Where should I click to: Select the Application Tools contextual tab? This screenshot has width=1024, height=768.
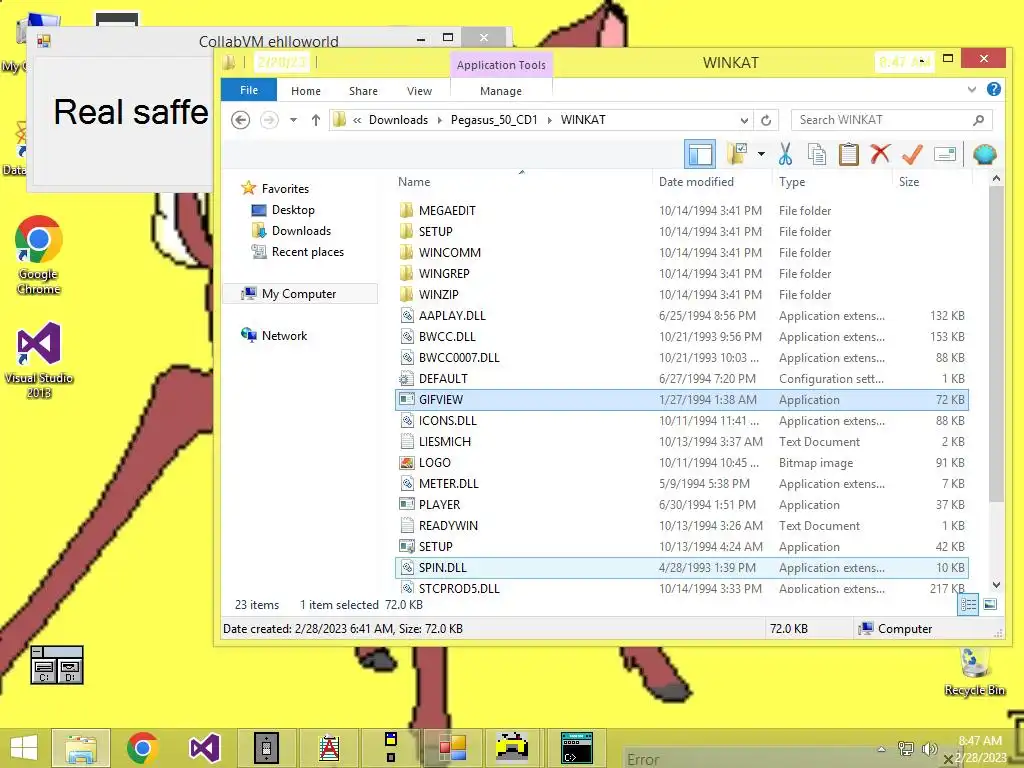(x=501, y=65)
